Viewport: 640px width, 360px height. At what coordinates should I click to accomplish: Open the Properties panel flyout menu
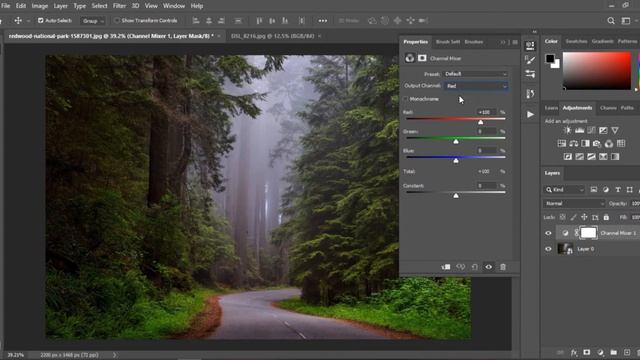515,42
